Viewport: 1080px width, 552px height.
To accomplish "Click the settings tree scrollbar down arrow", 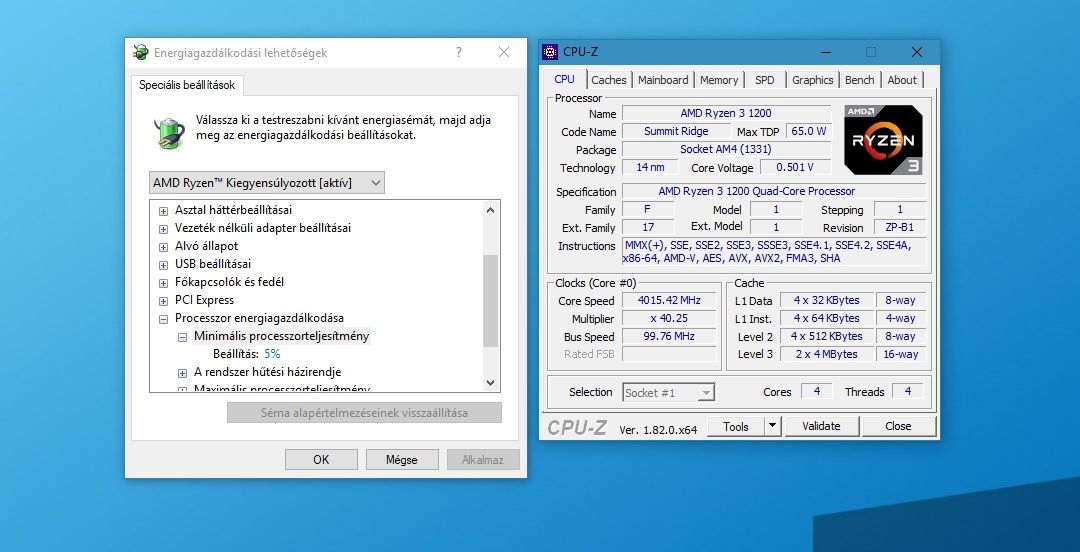I will [490, 382].
